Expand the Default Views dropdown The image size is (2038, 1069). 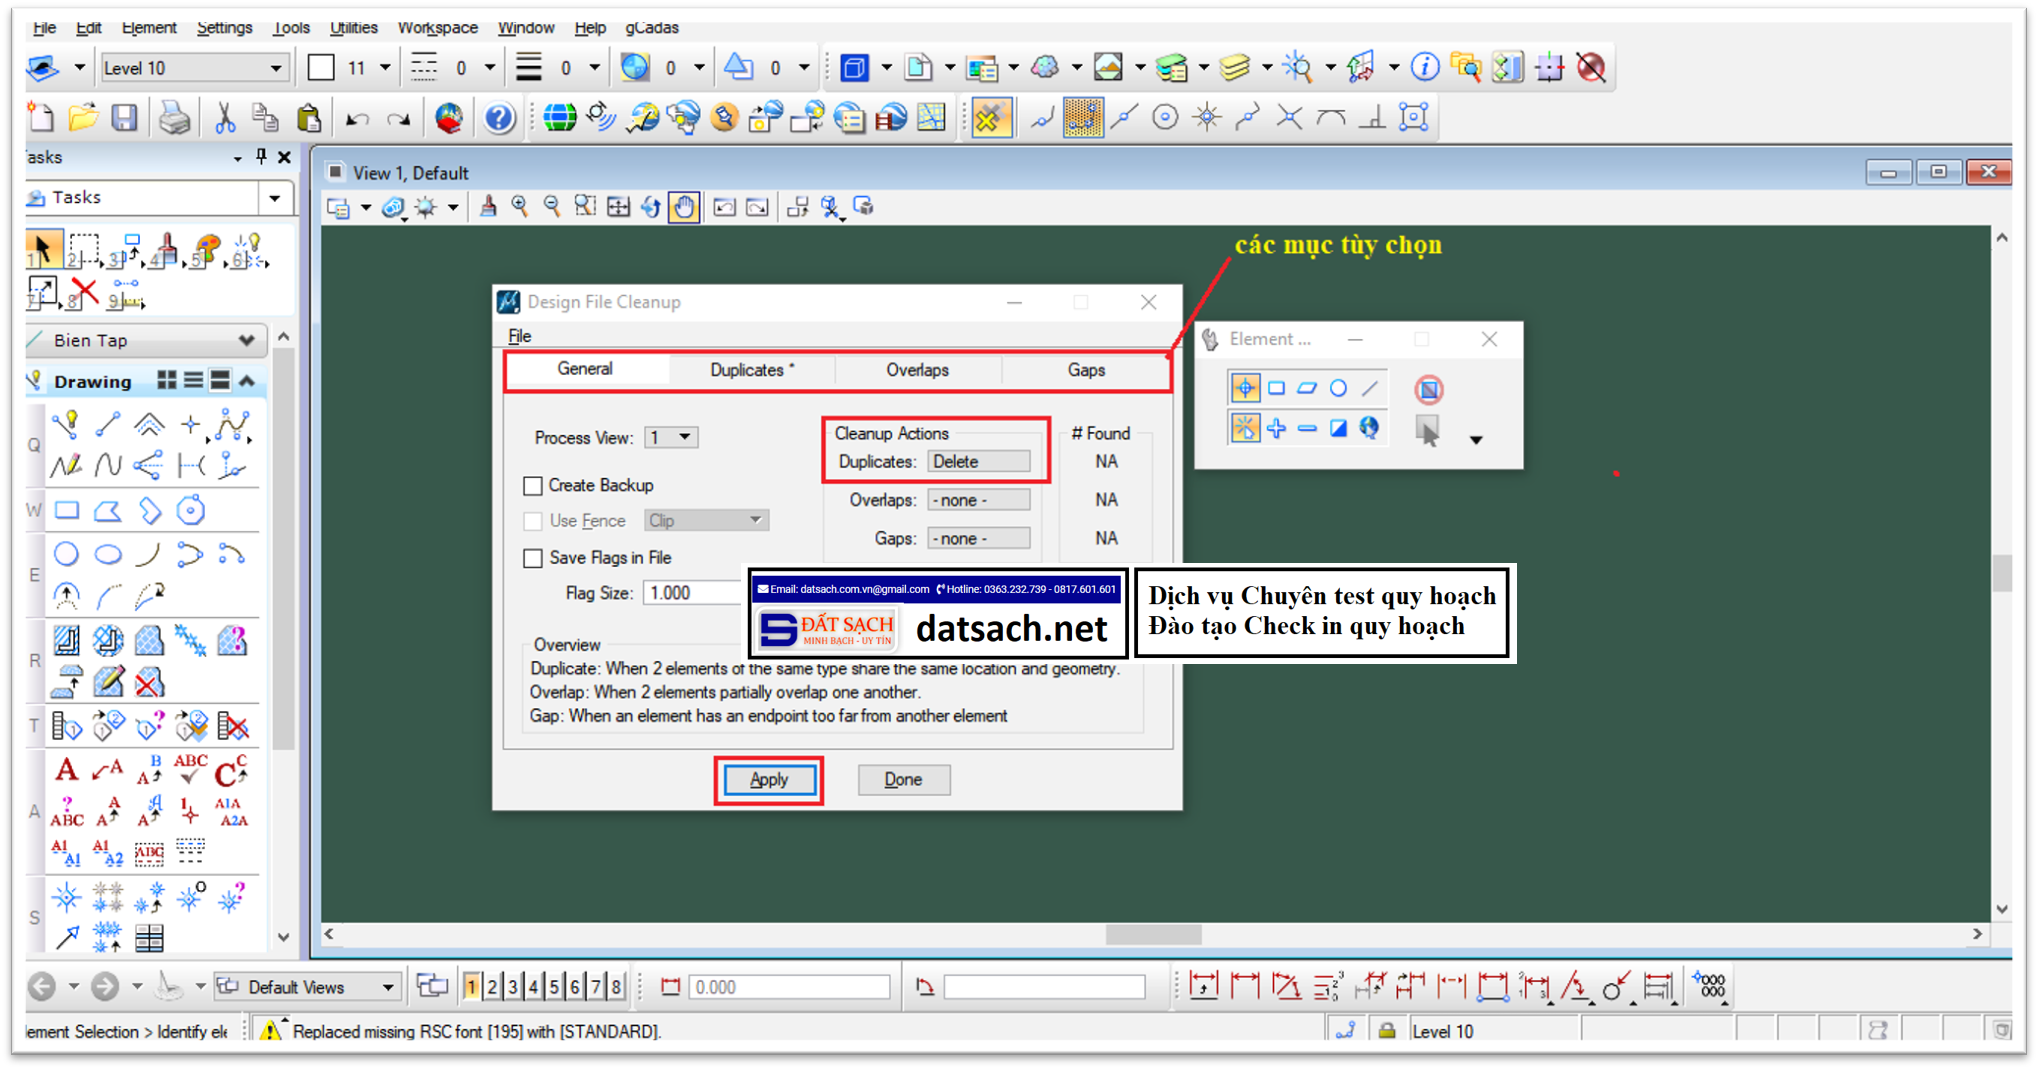click(388, 987)
